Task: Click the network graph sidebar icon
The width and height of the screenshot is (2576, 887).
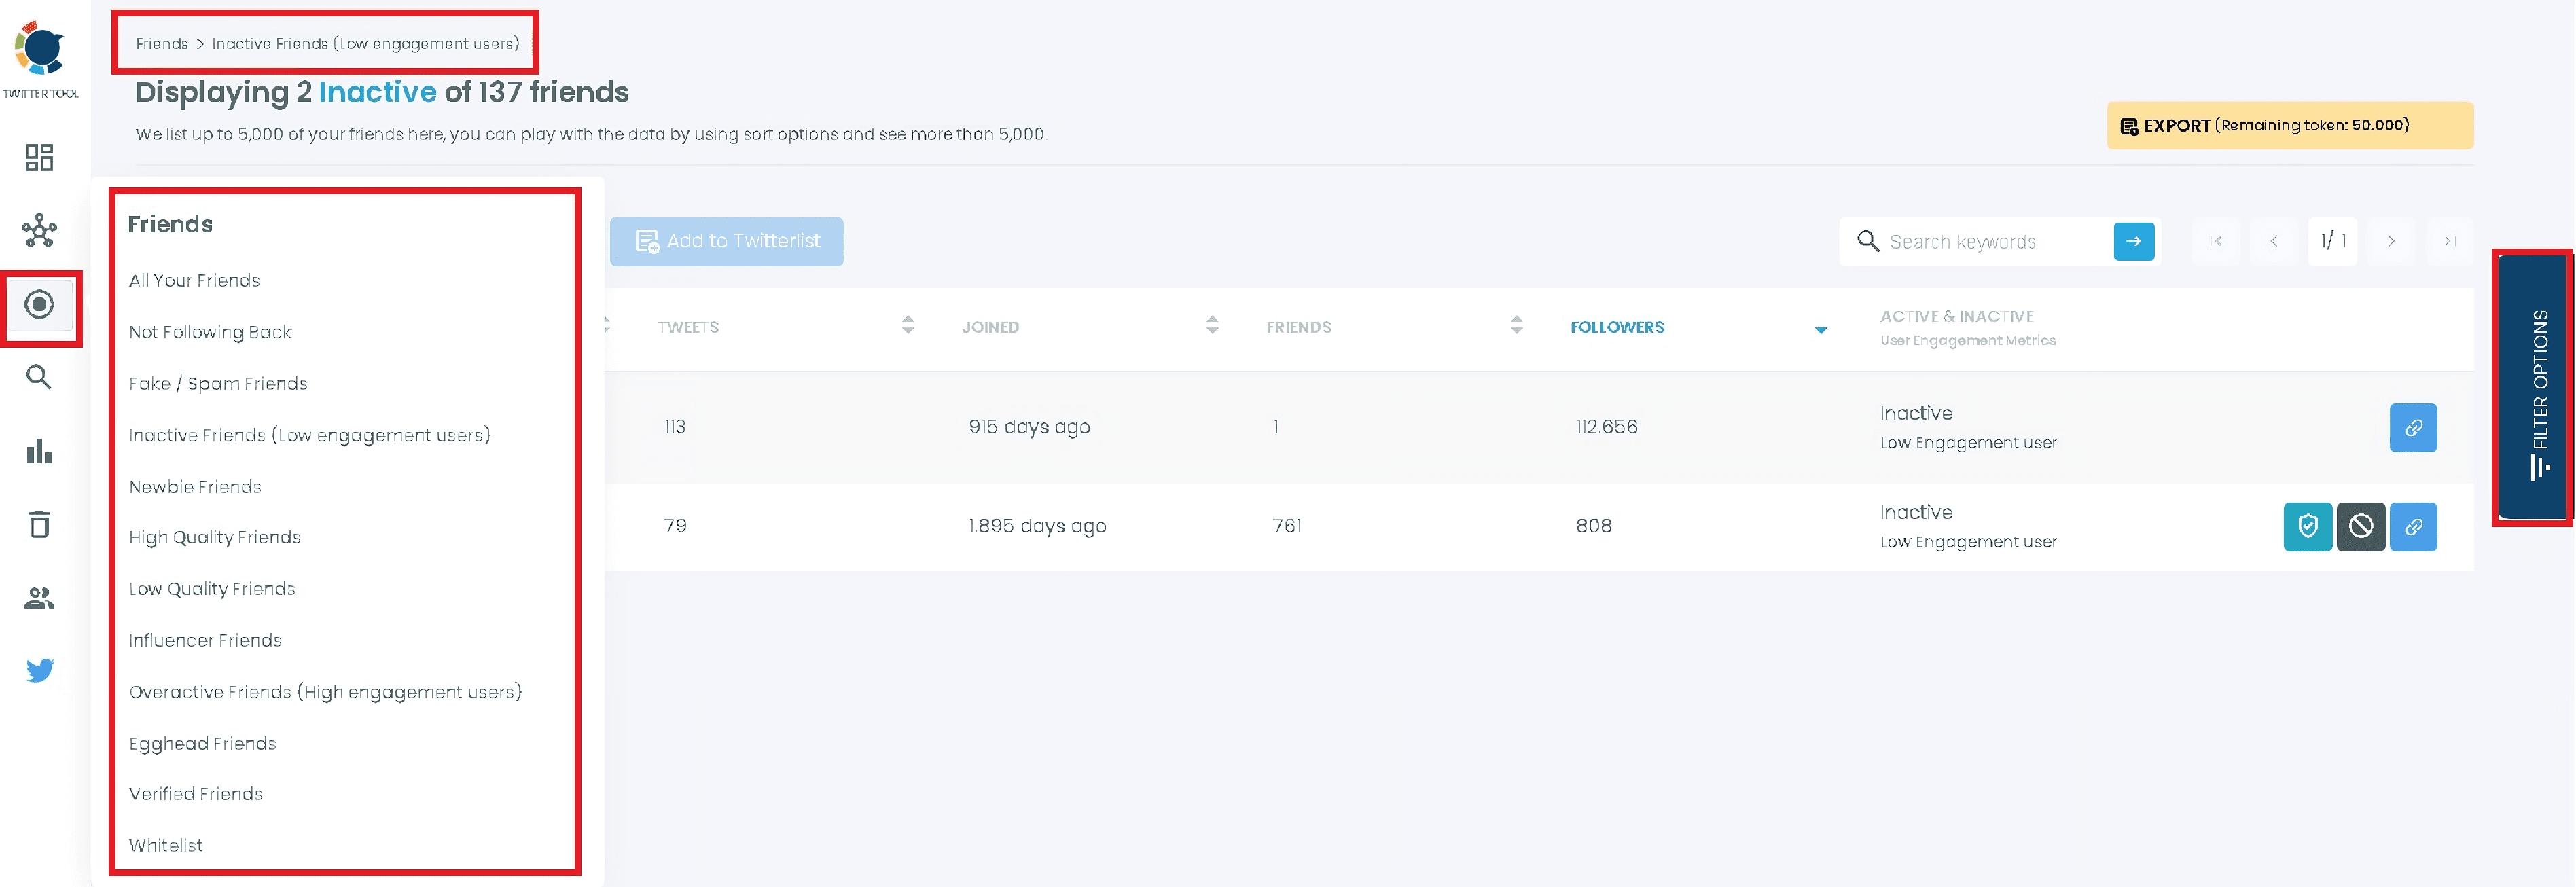Action: pos(39,230)
